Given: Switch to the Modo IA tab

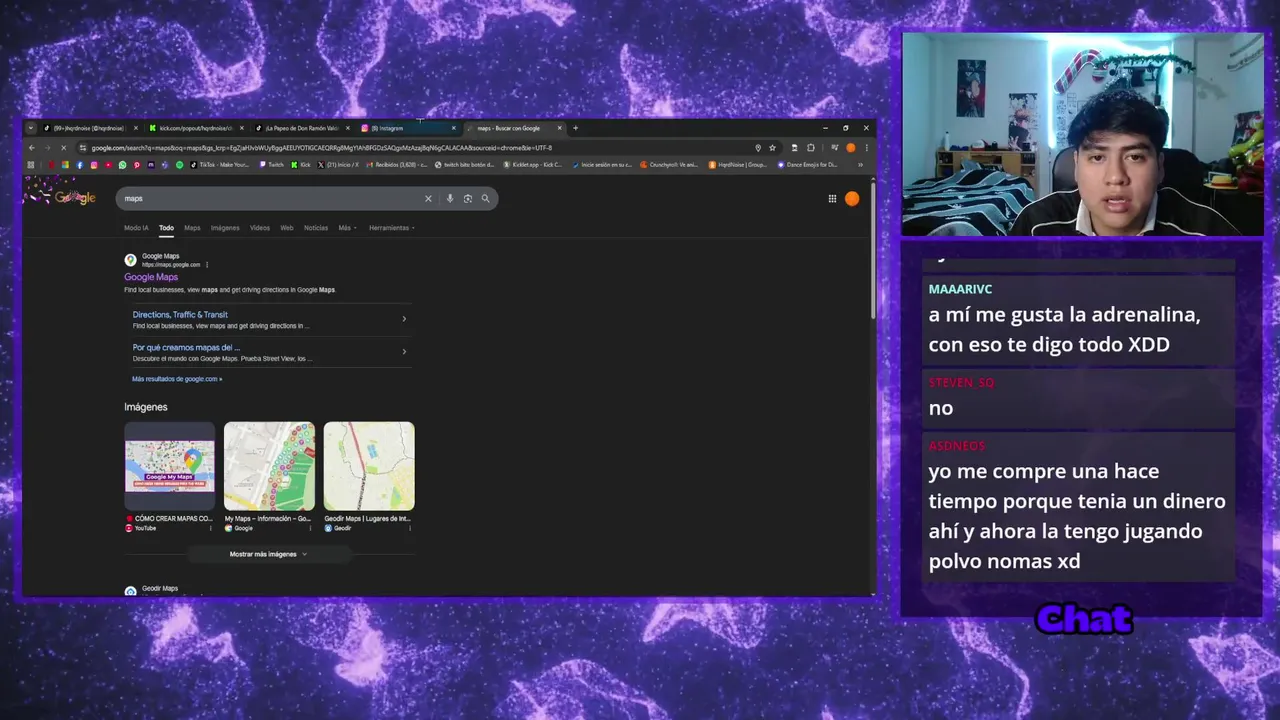Looking at the screenshot, I should 136,228.
